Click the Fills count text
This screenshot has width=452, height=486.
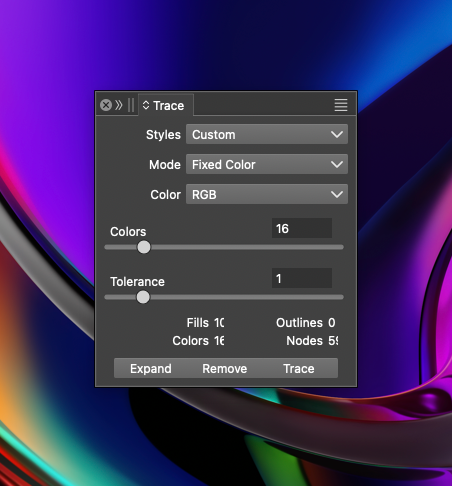click(x=205, y=323)
